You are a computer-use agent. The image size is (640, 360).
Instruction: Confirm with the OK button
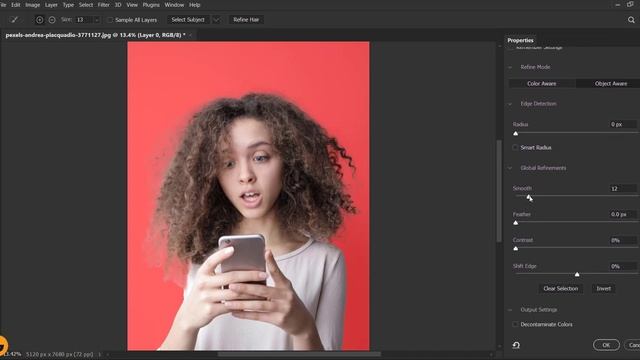click(606, 345)
